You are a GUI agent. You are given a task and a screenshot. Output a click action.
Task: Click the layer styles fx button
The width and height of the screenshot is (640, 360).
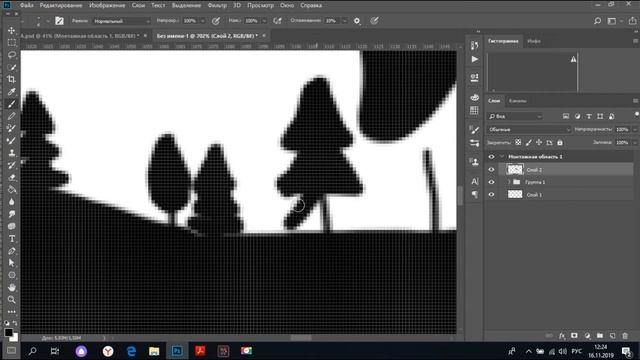pos(562,336)
